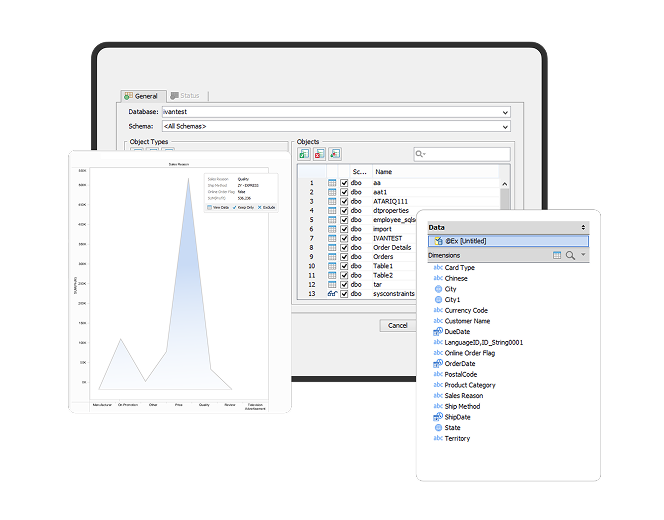Image resolution: width=664 pixels, height=520 pixels.
Task: Click the globe icon beside City1
Action: tap(438, 299)
